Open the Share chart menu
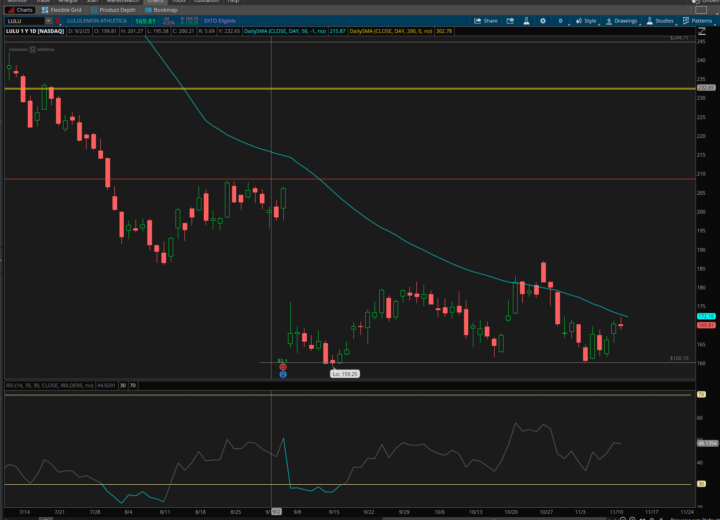The height and width of the screenshot is (520, 720). [486, 21]
